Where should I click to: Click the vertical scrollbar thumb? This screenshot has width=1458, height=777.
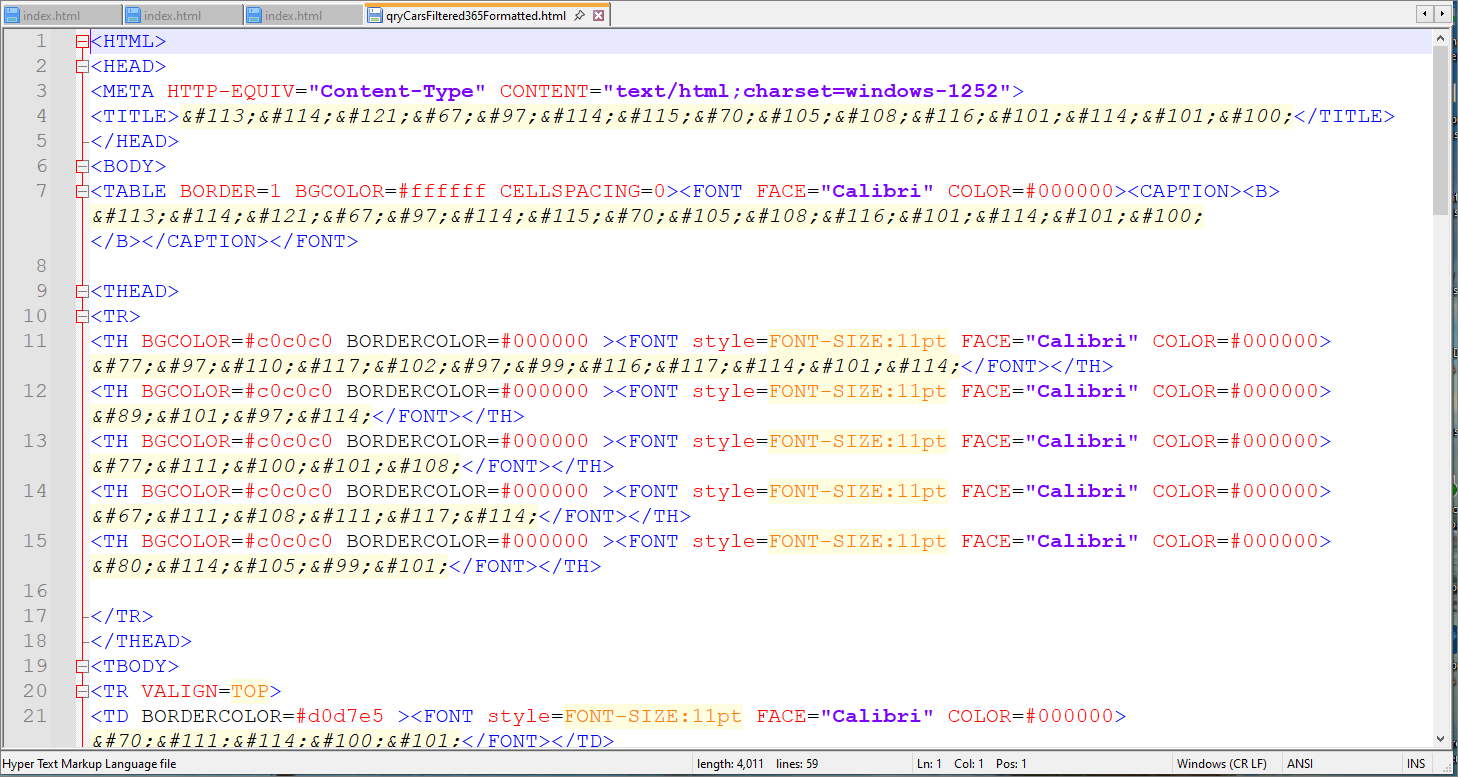(1441, 129)
